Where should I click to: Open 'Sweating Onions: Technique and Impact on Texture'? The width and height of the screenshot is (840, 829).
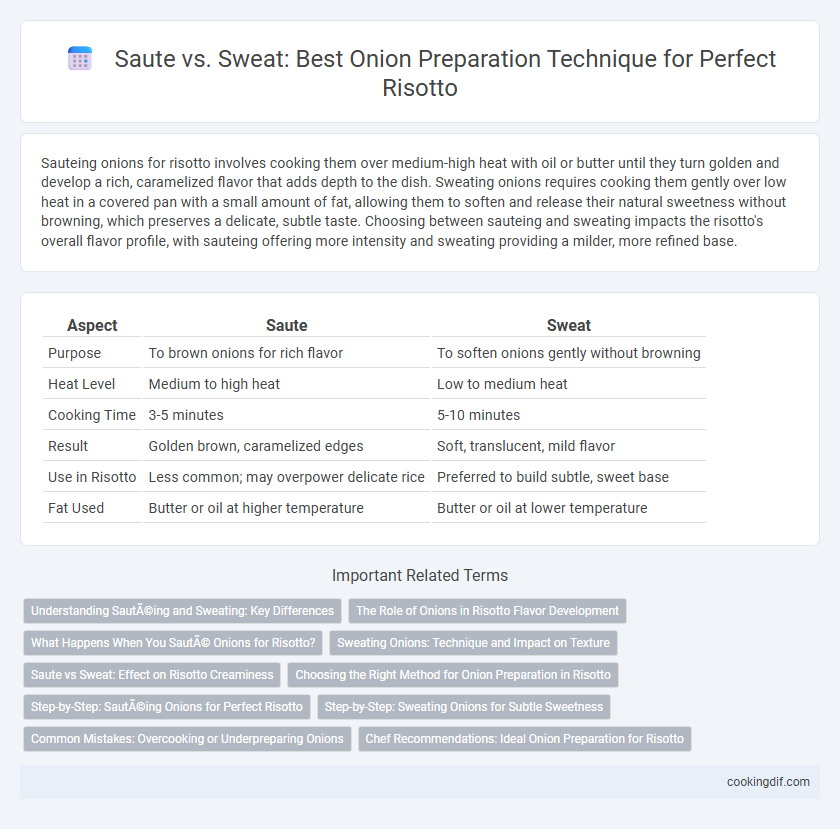pyautogui.click(x=474, y=643)
